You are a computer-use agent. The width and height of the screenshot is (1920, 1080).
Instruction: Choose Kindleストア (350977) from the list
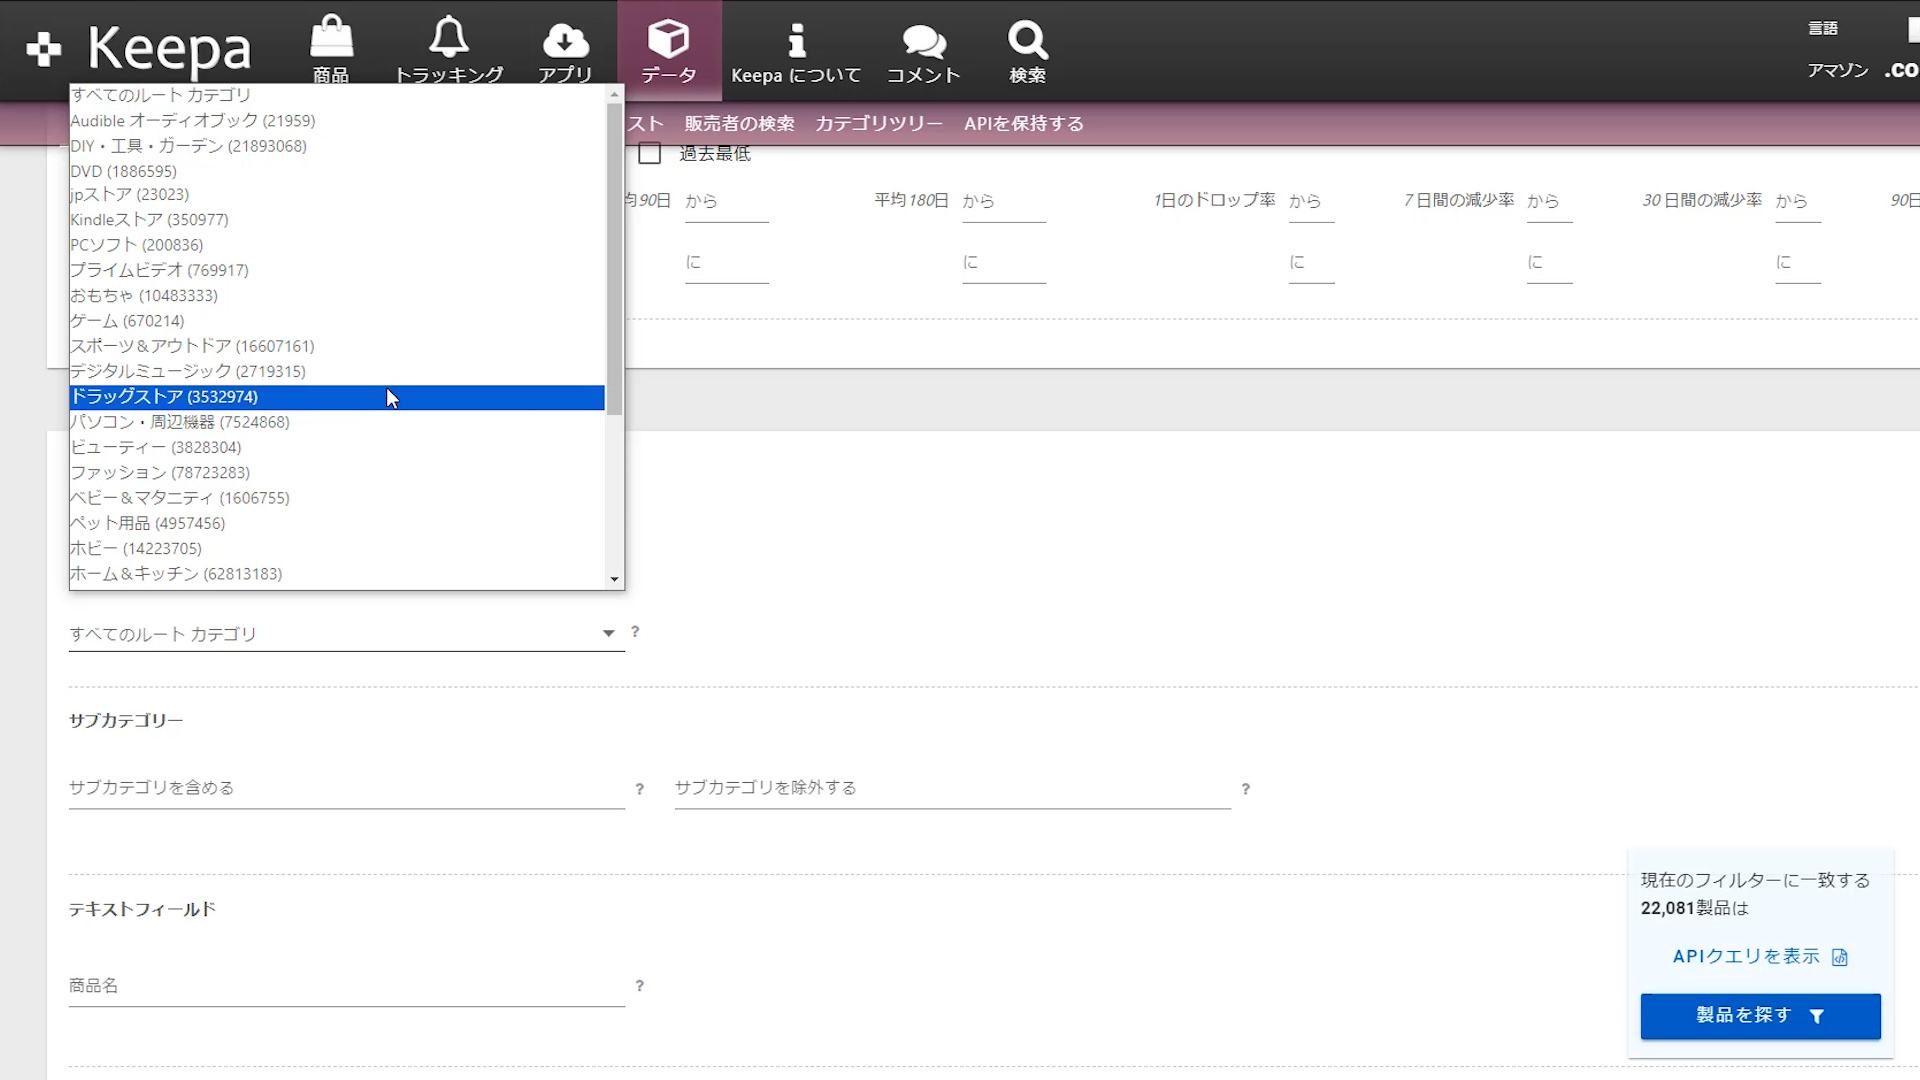point(150,220)
